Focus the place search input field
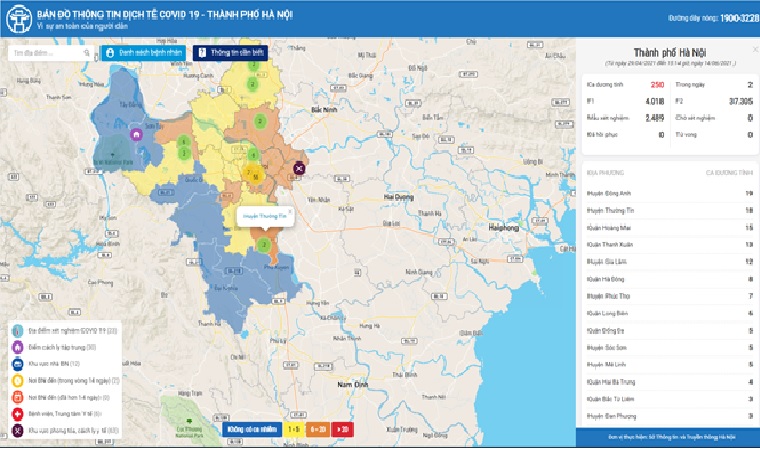This screenshot has height=449, width=760. coord(50,53)
